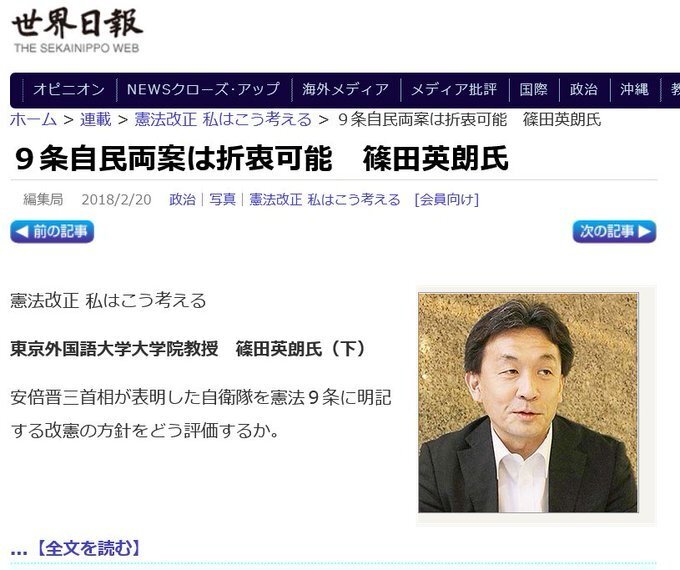Open breadcrumb link 憲法改正 私はこう考える
680x570 pixels.
tap(223, 119)
